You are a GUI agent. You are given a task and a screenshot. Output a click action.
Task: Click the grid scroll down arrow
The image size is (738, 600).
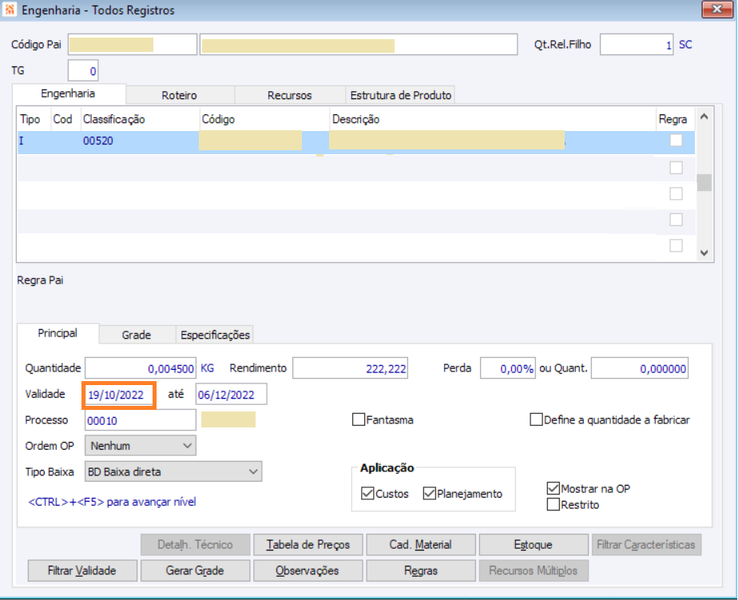[704, 253]
